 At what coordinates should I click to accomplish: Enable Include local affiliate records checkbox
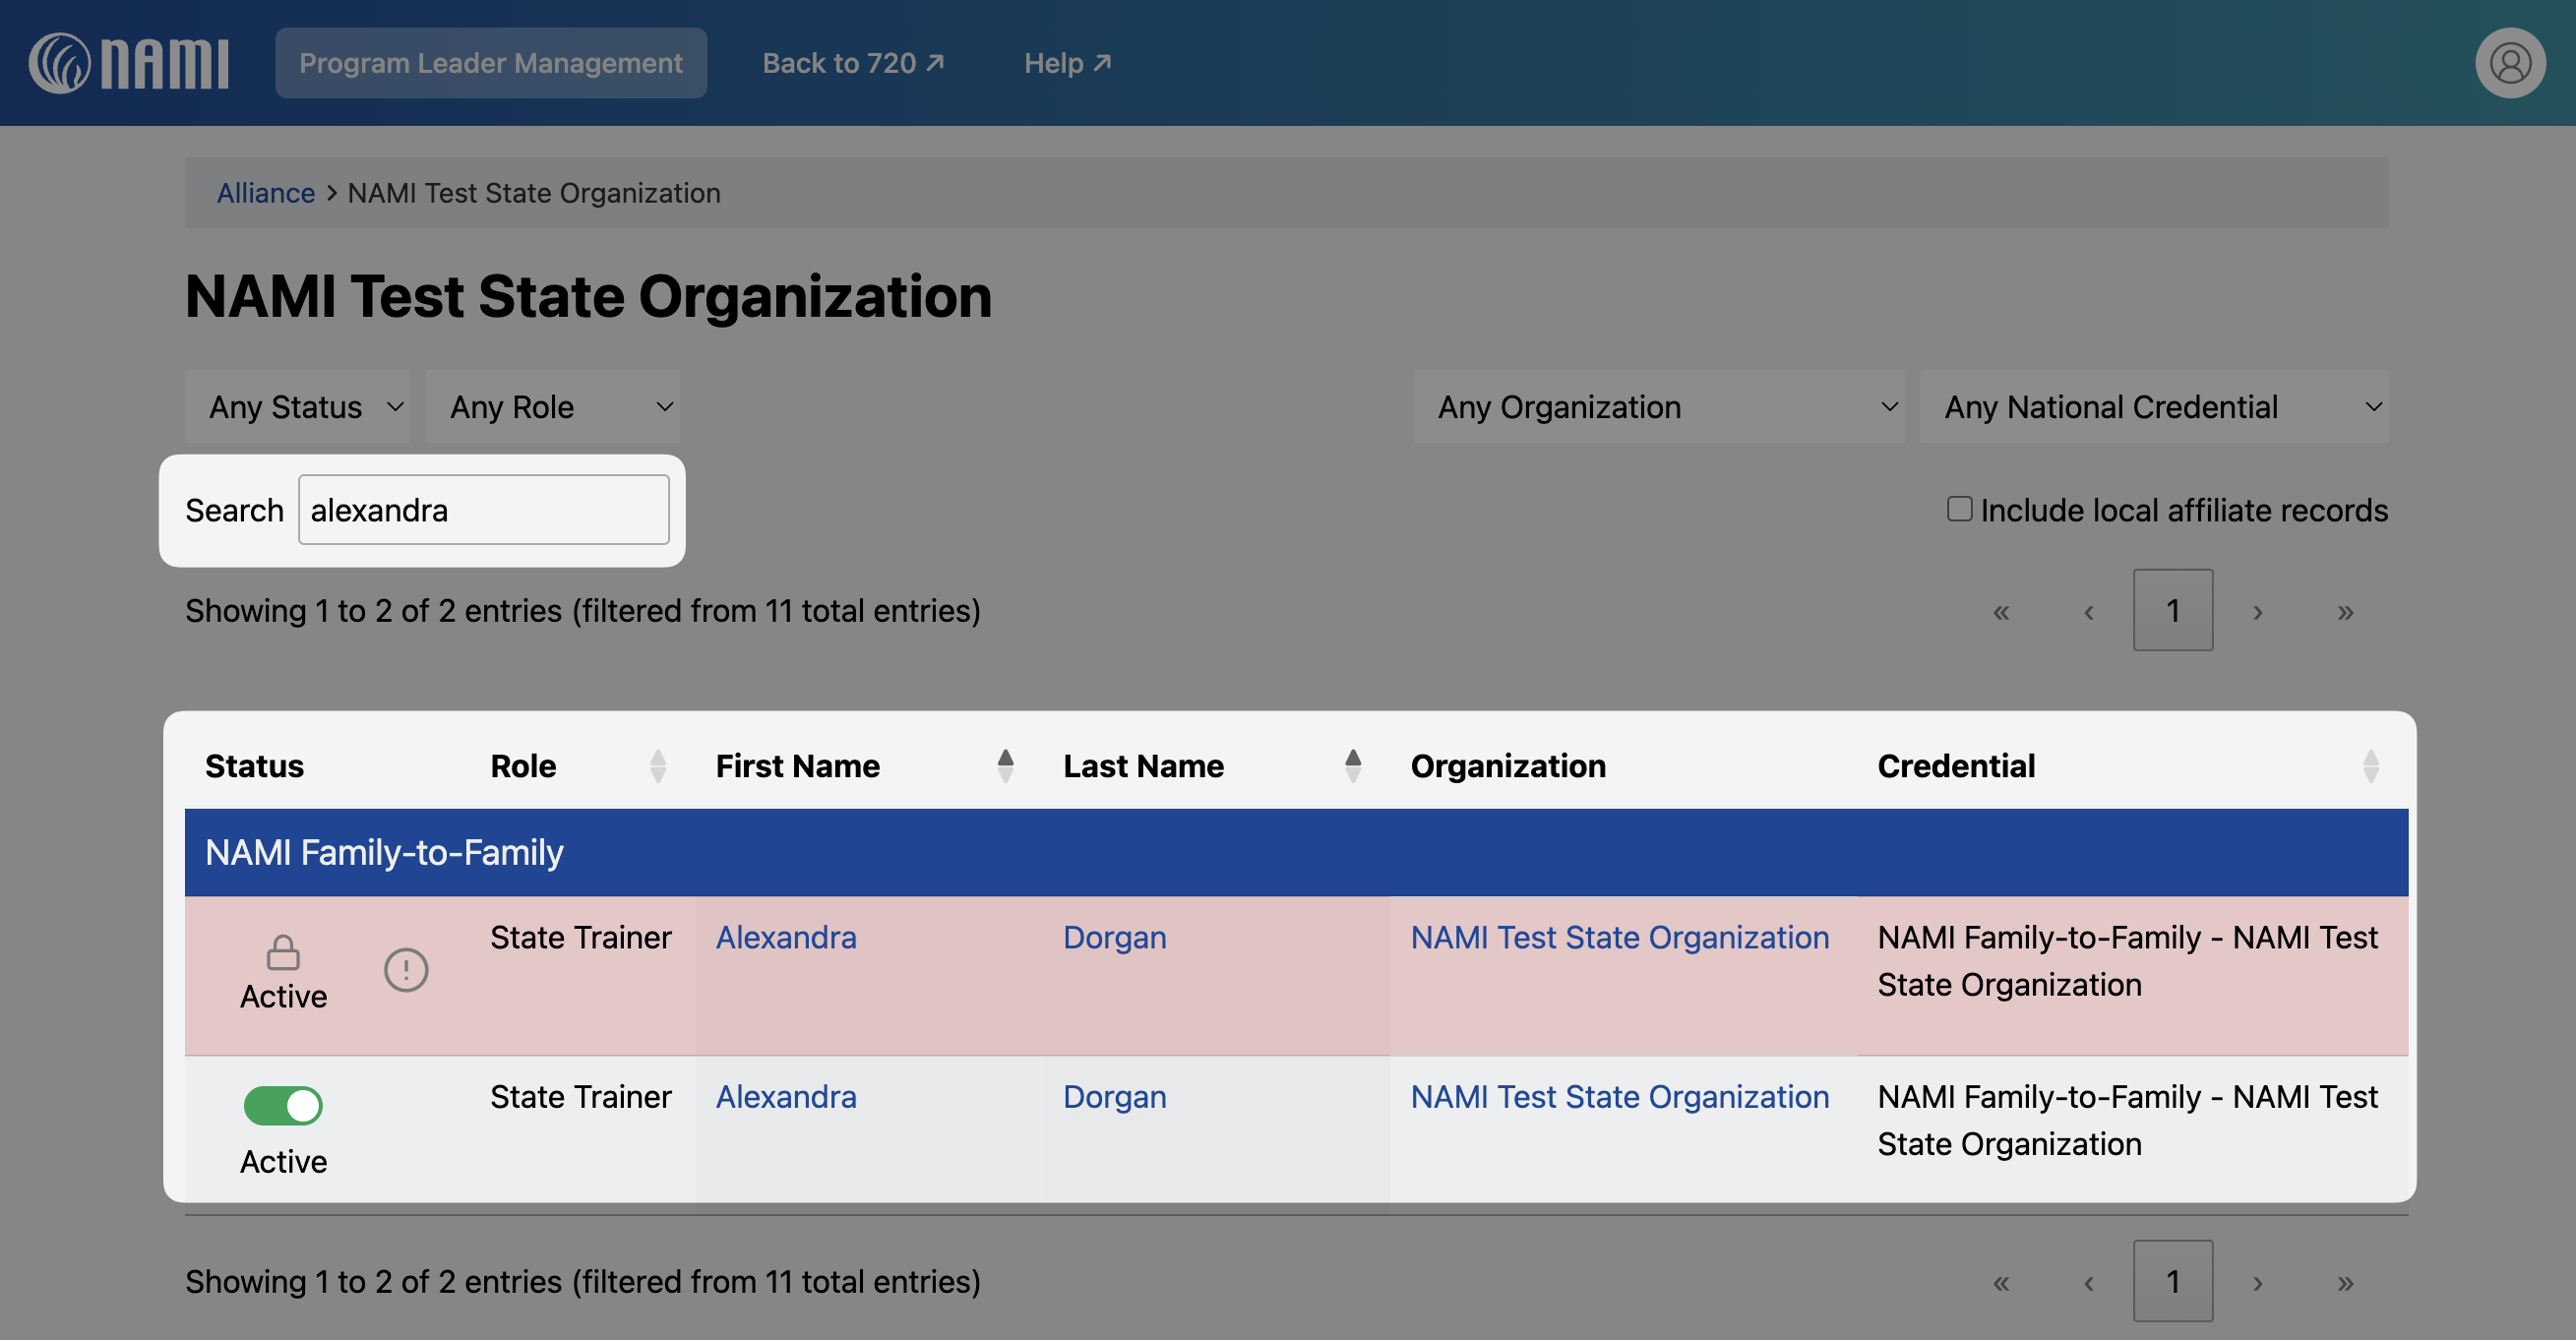point(1959,509)
